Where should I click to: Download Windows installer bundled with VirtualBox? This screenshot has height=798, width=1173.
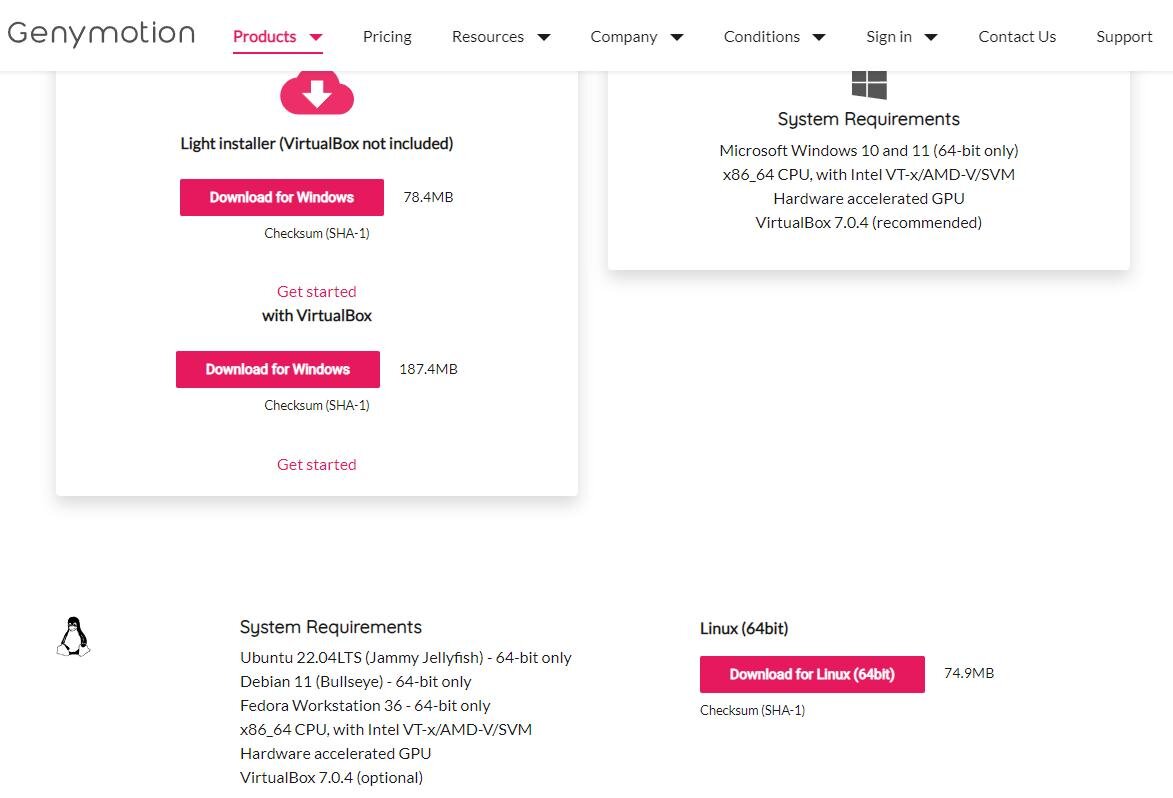point(278,369)
